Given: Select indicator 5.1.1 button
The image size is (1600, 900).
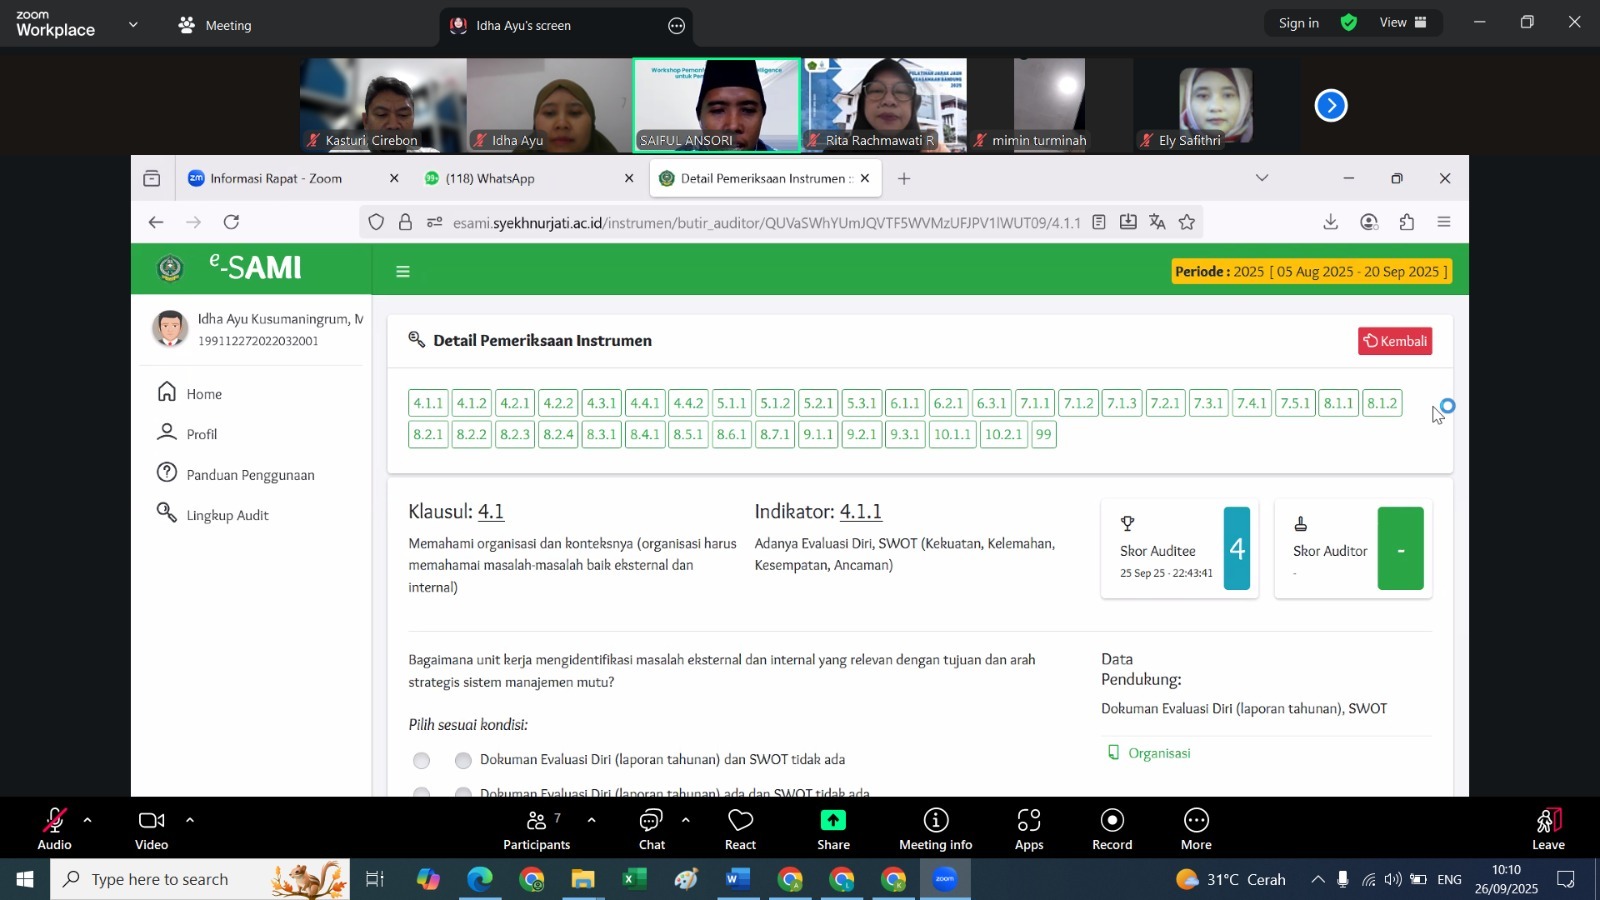Looking at the screenshot, I should [731, 403].
